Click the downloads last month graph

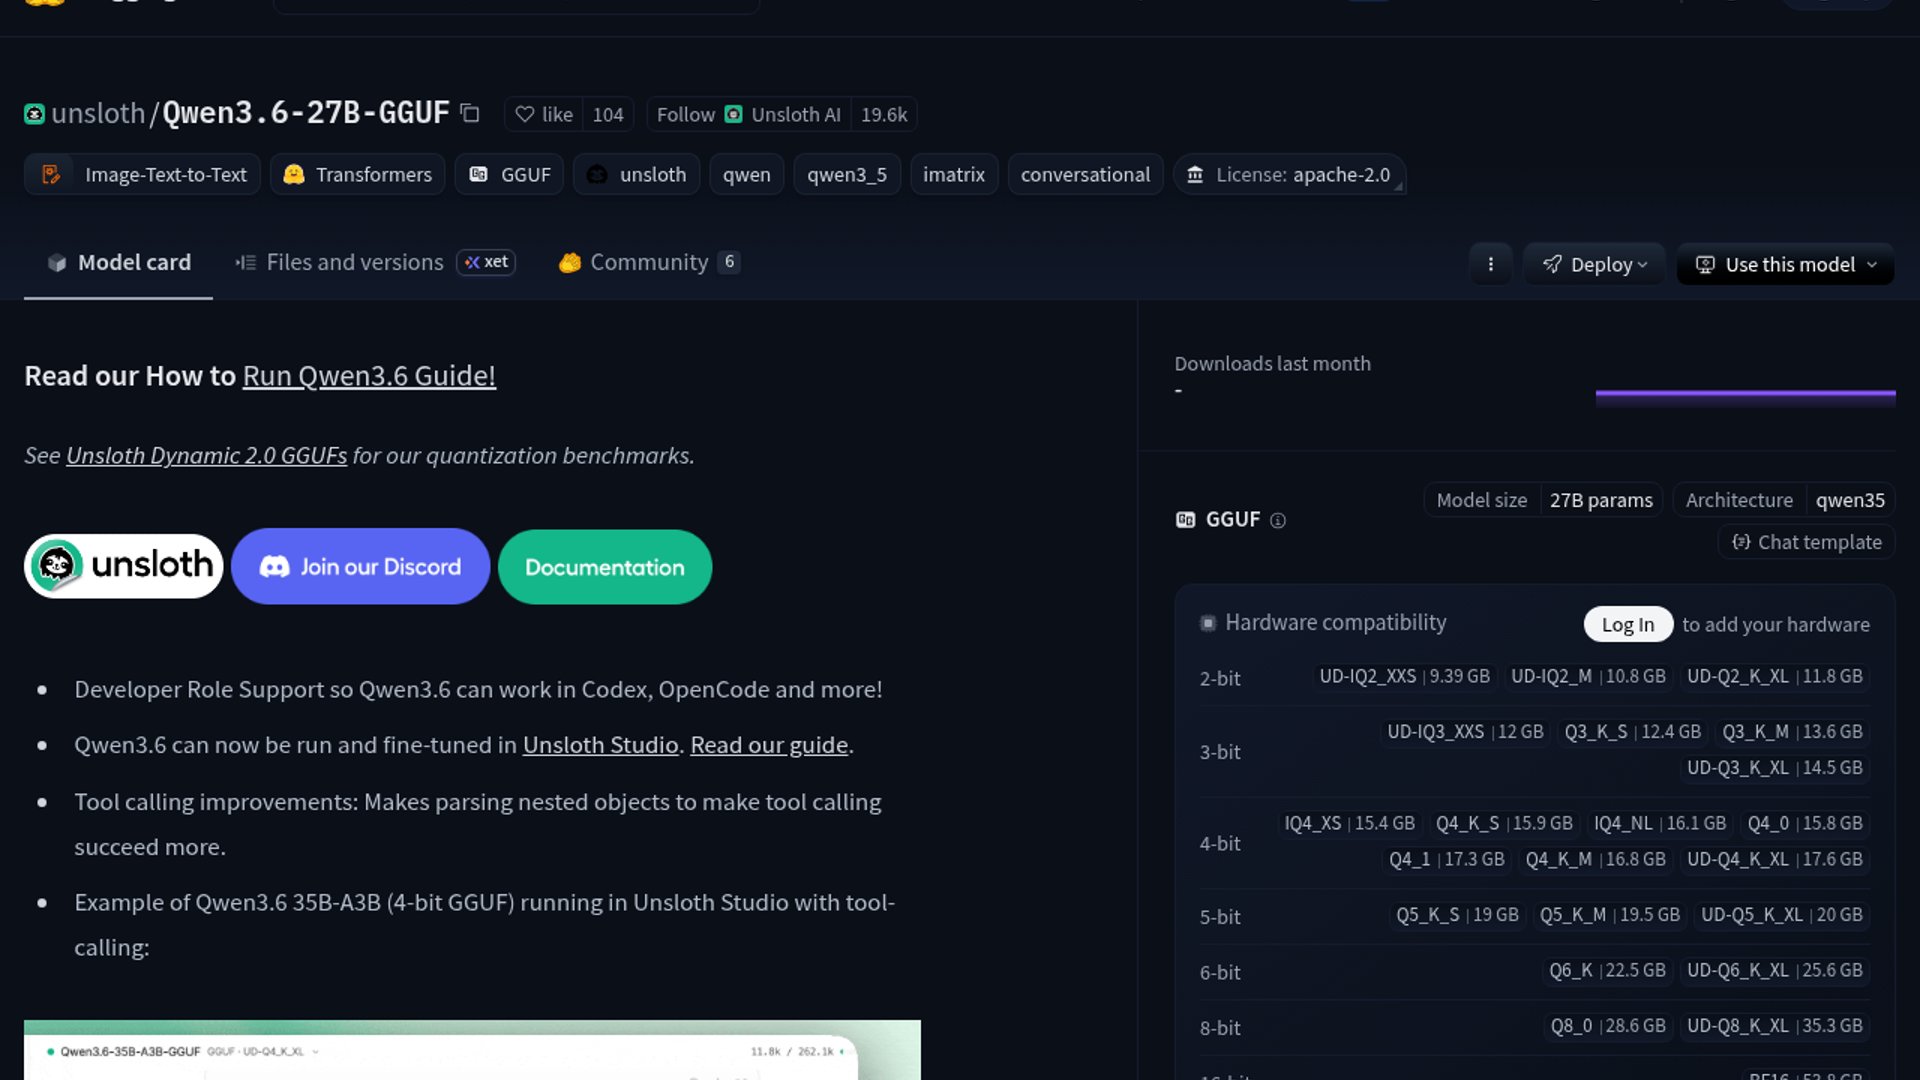point(1745,394)
